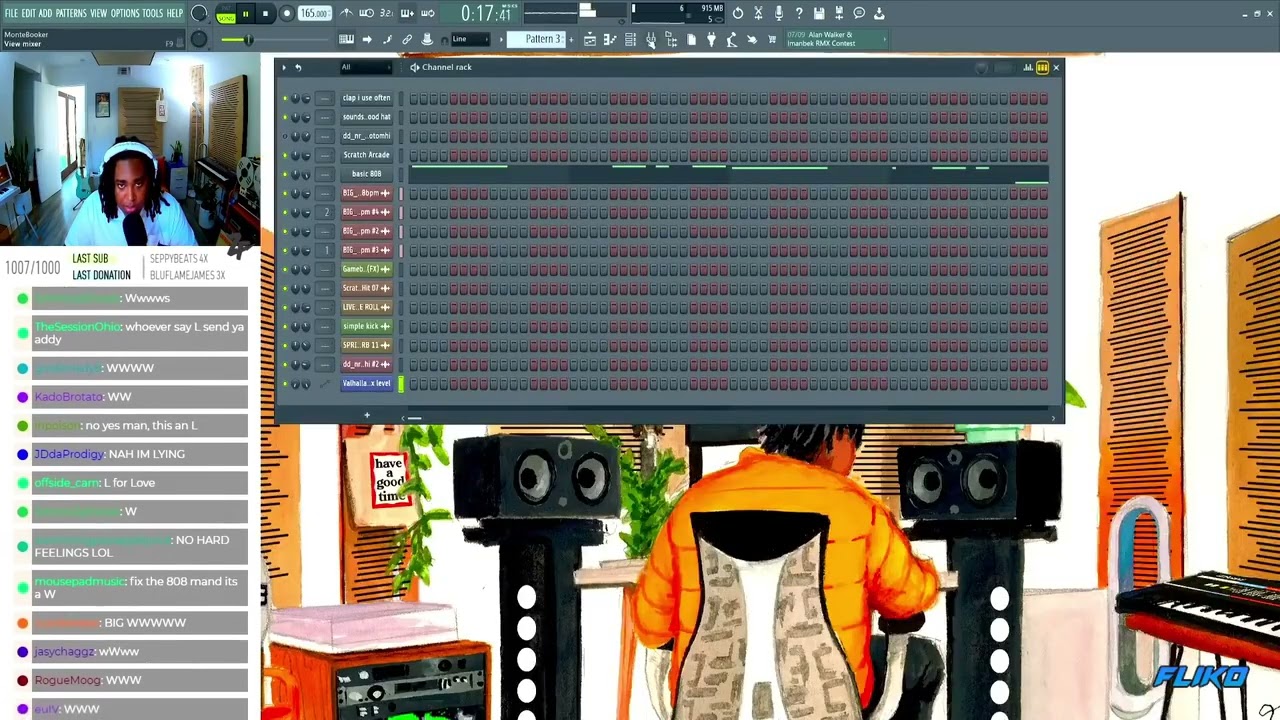Viewport: 1280px width, 720px height.
Task: Select the Valhalla..x level channel button
Action: click(x=366, y=383)
